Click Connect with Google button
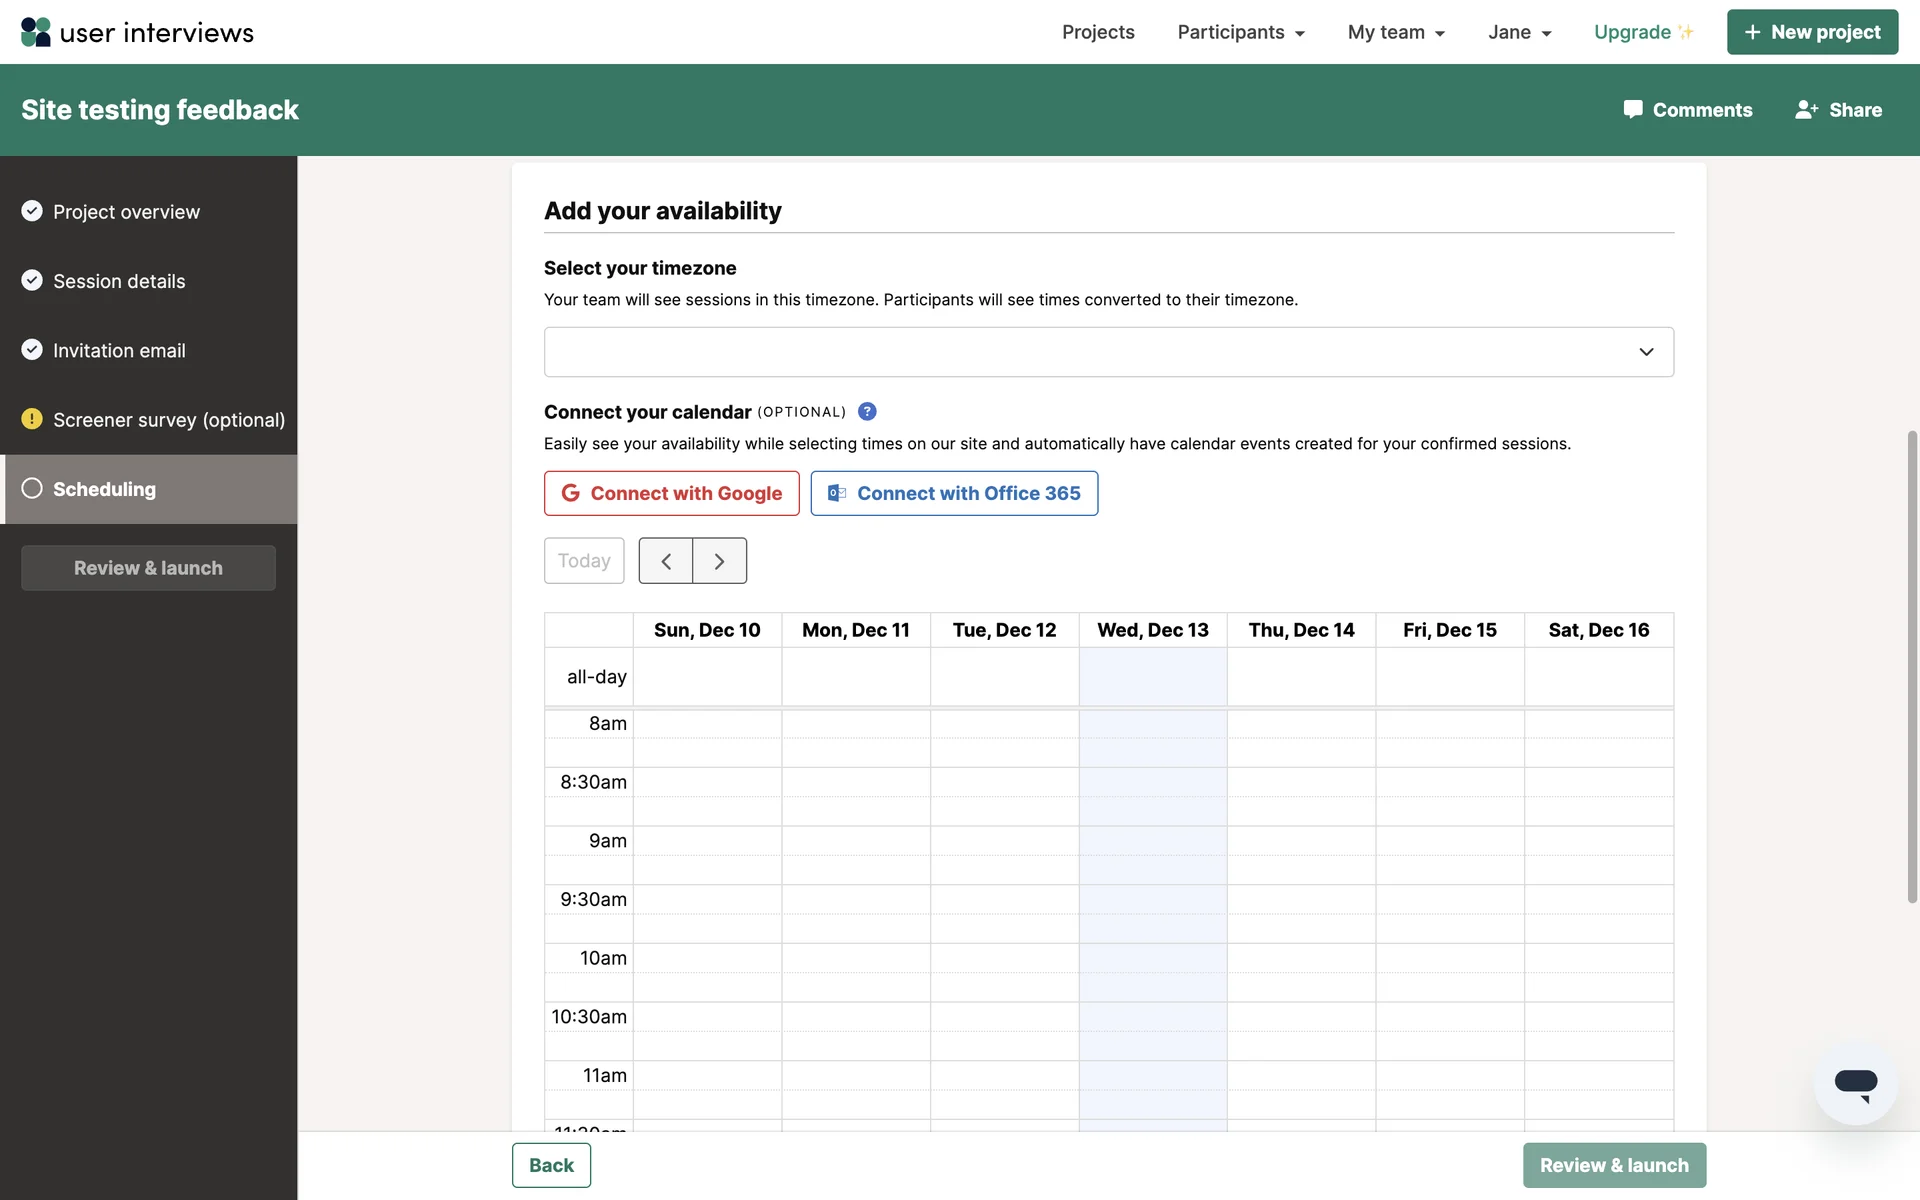The width and height of the screenshot is (1920, 1200). point(671,494)
